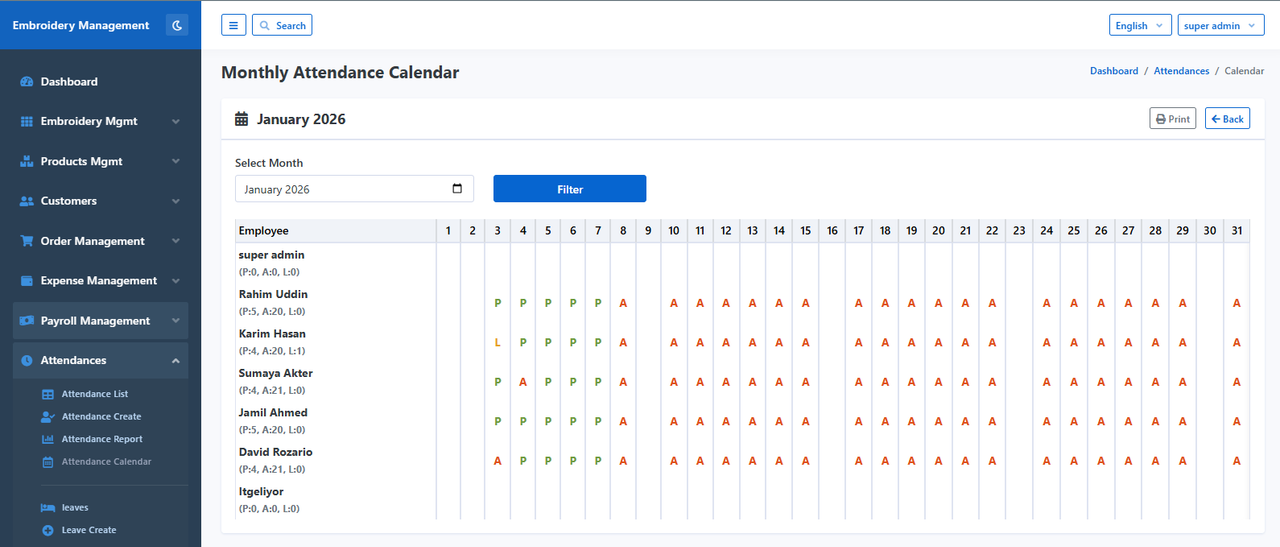Click the Attendance Report chart icon
The height and width of the screenshot is (547, 1280).
coord(47,439)
